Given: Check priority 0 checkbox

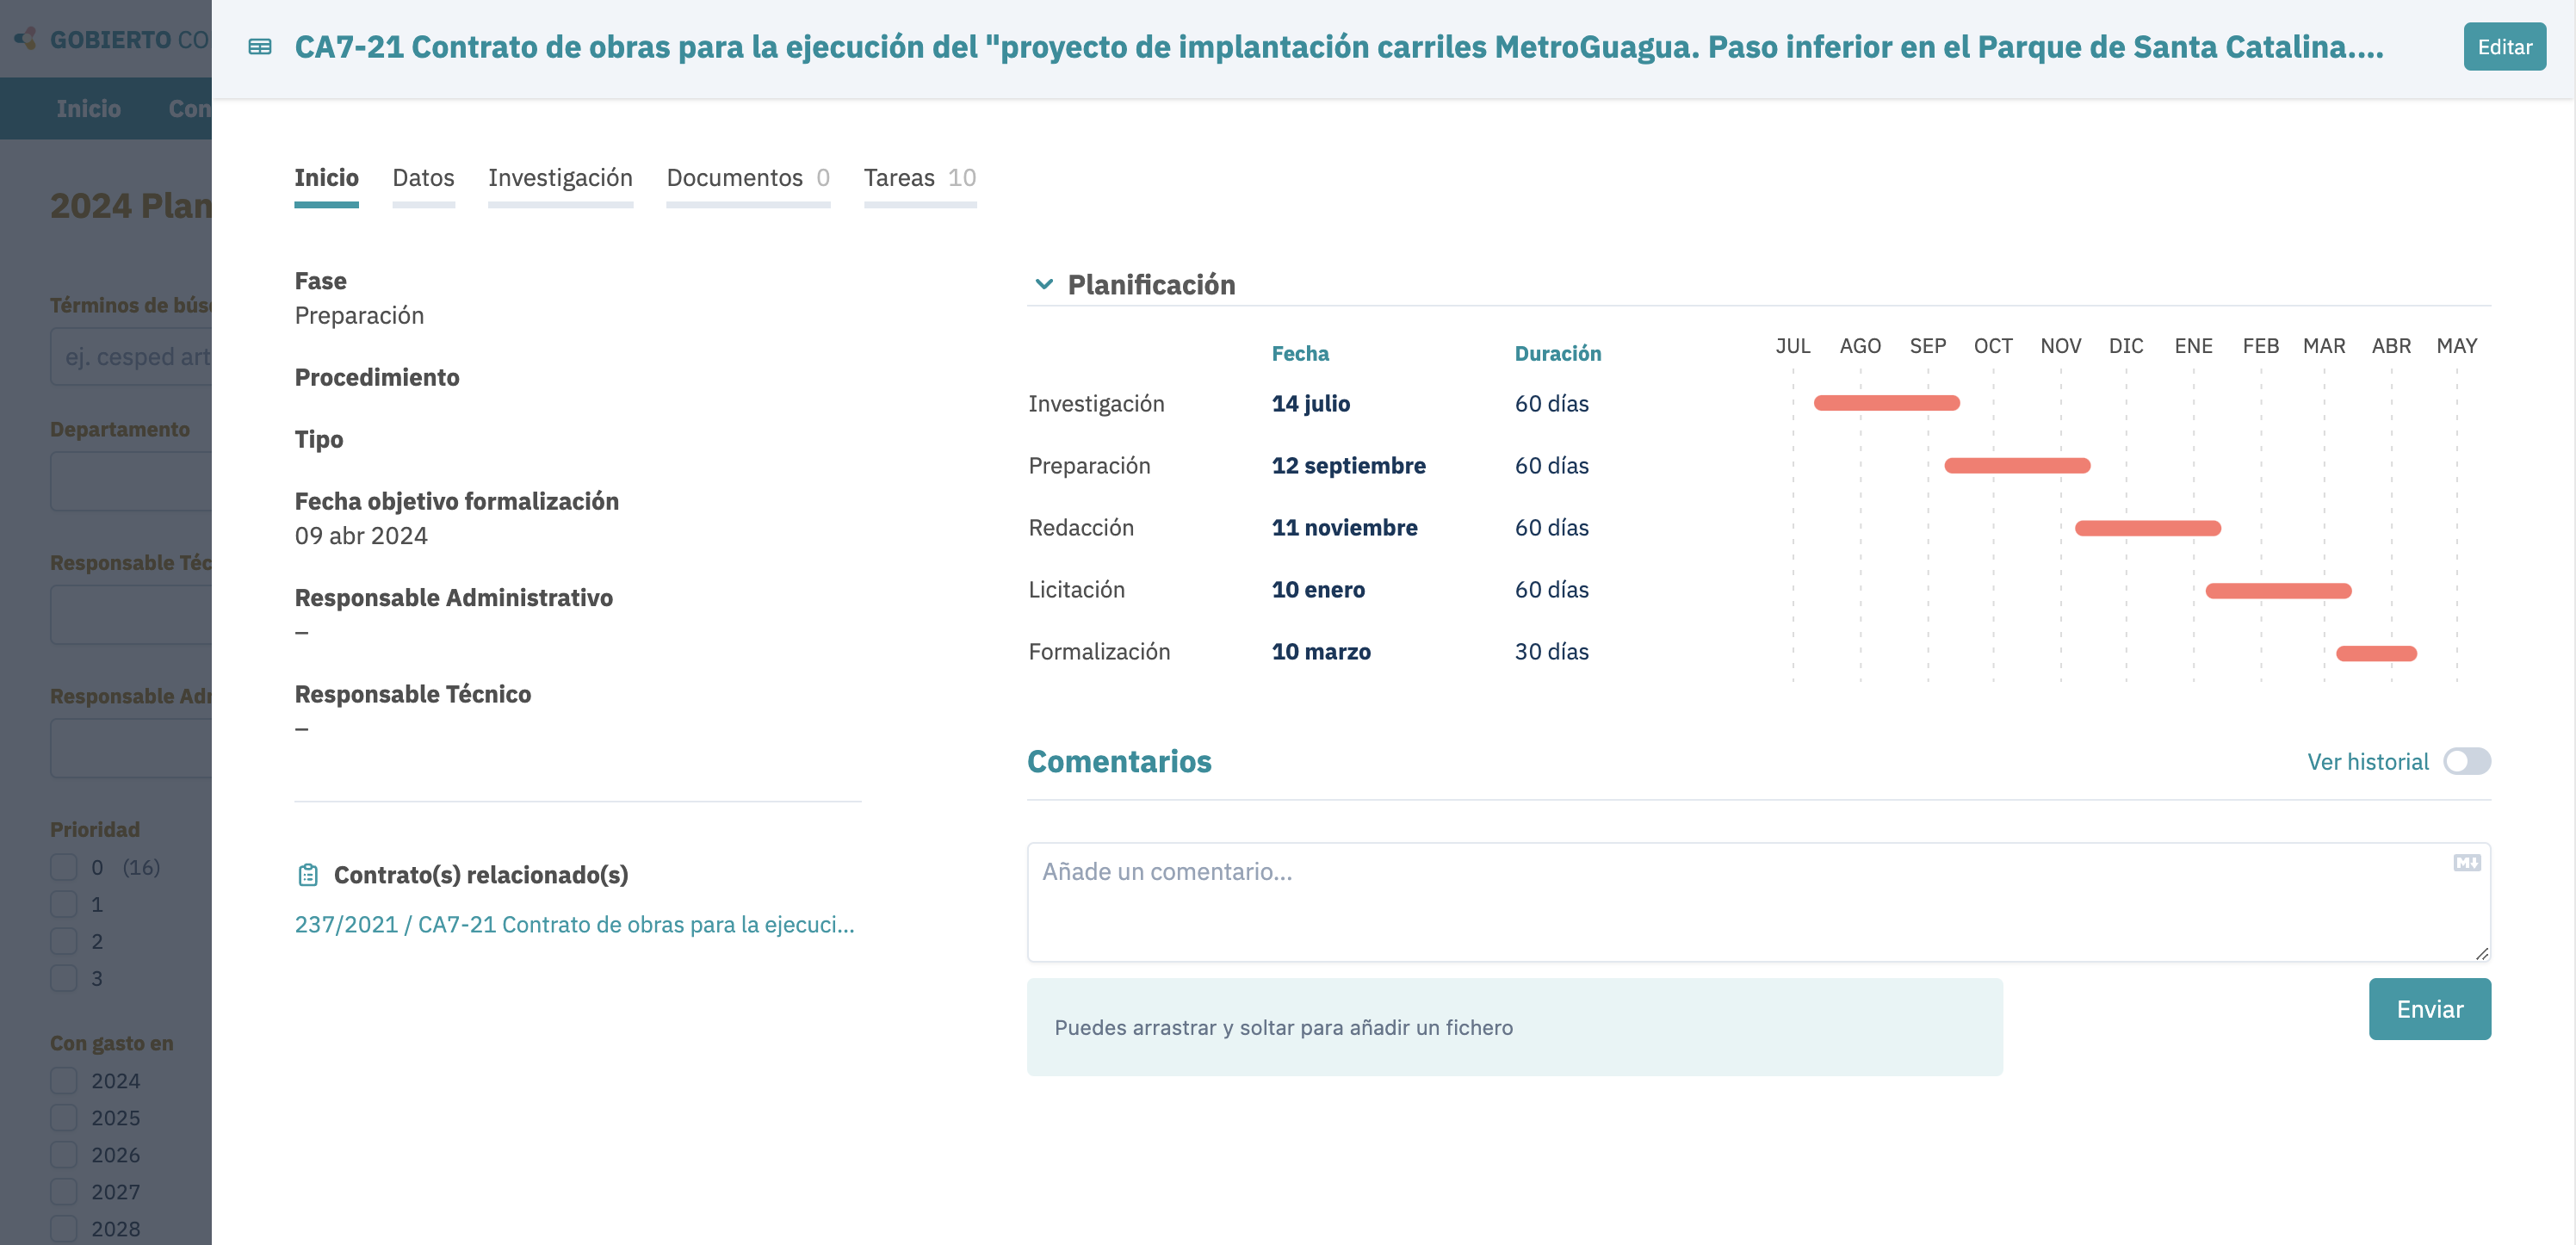Looking at the screenshot, I should coord(64,867).
